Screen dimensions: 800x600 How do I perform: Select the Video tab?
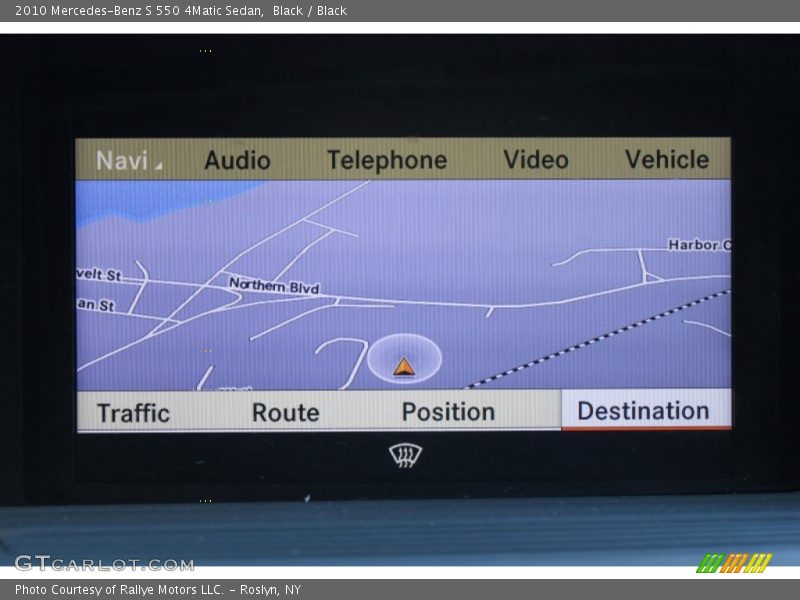pos(536,160)
